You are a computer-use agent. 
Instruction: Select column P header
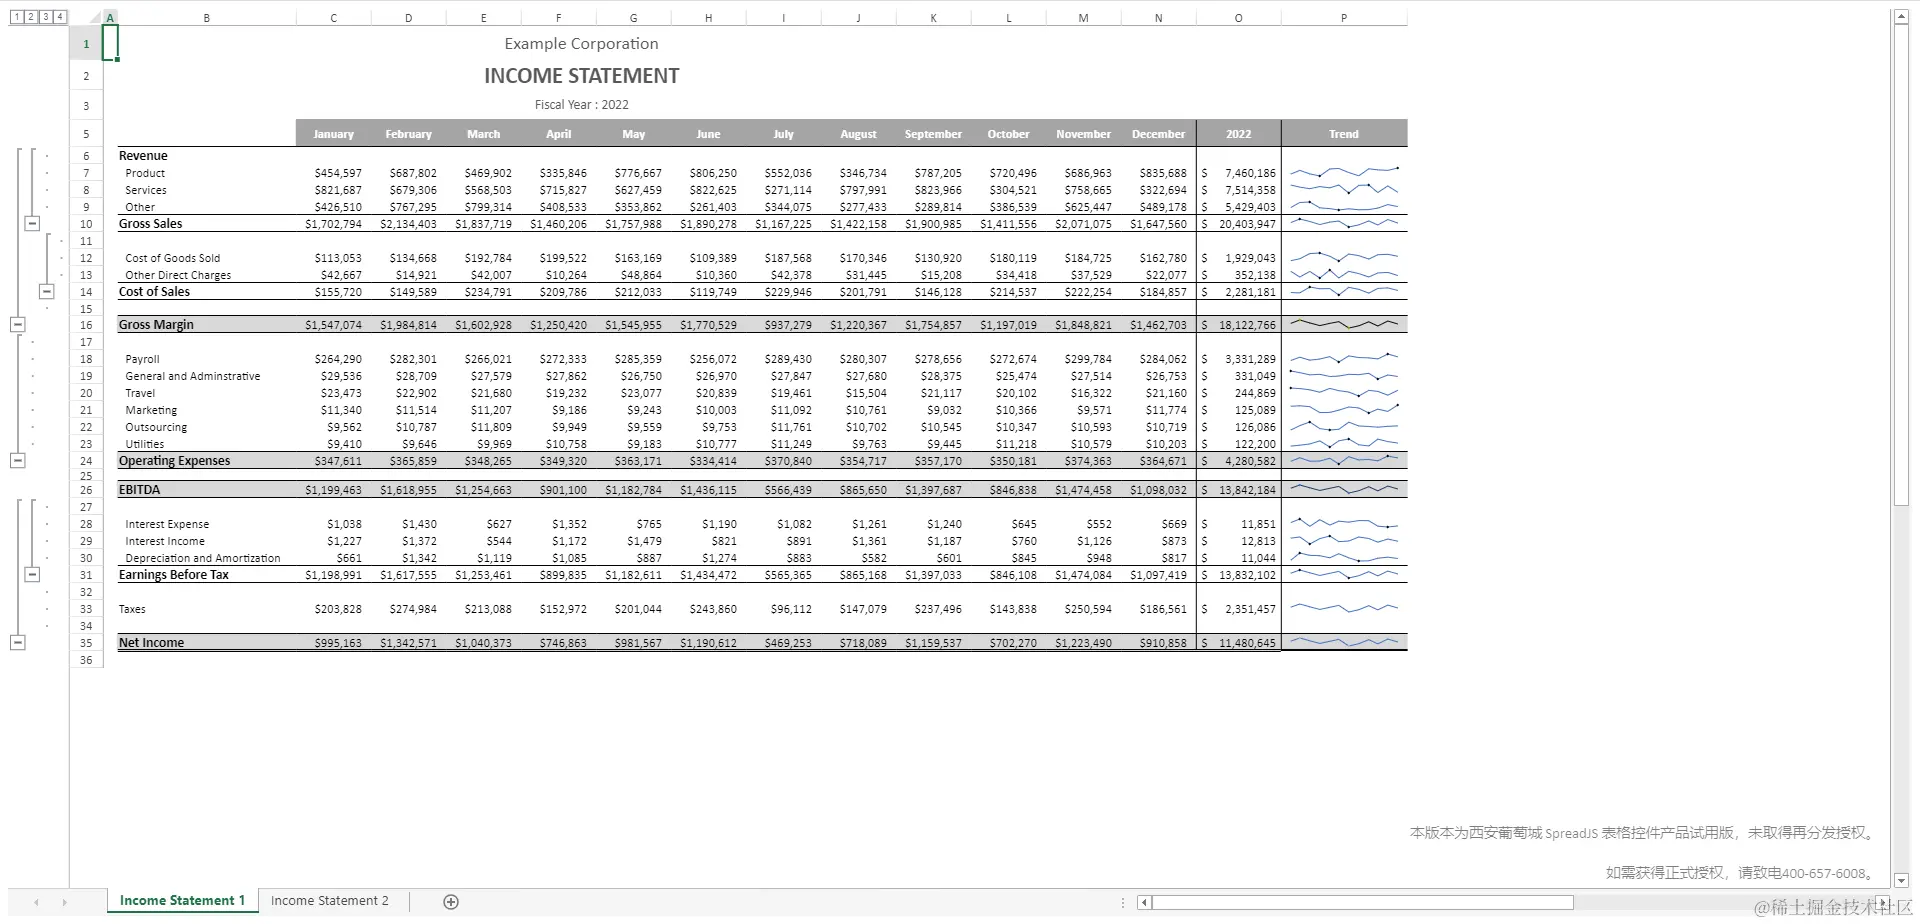point(1344,18)
